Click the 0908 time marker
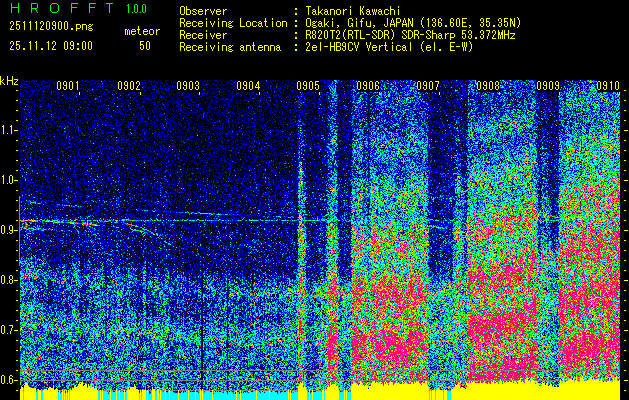Screen dimensions: 629x400 (488, 85)
